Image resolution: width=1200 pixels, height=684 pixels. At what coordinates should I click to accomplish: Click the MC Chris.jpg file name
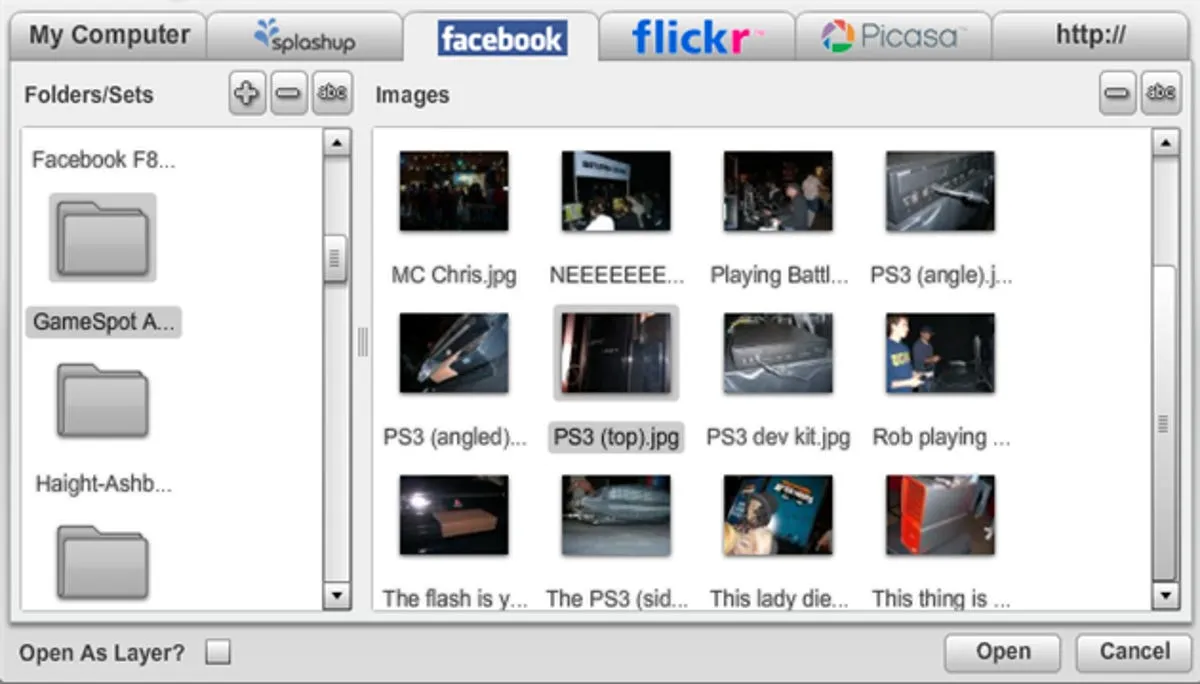click(x=454, y=275)
